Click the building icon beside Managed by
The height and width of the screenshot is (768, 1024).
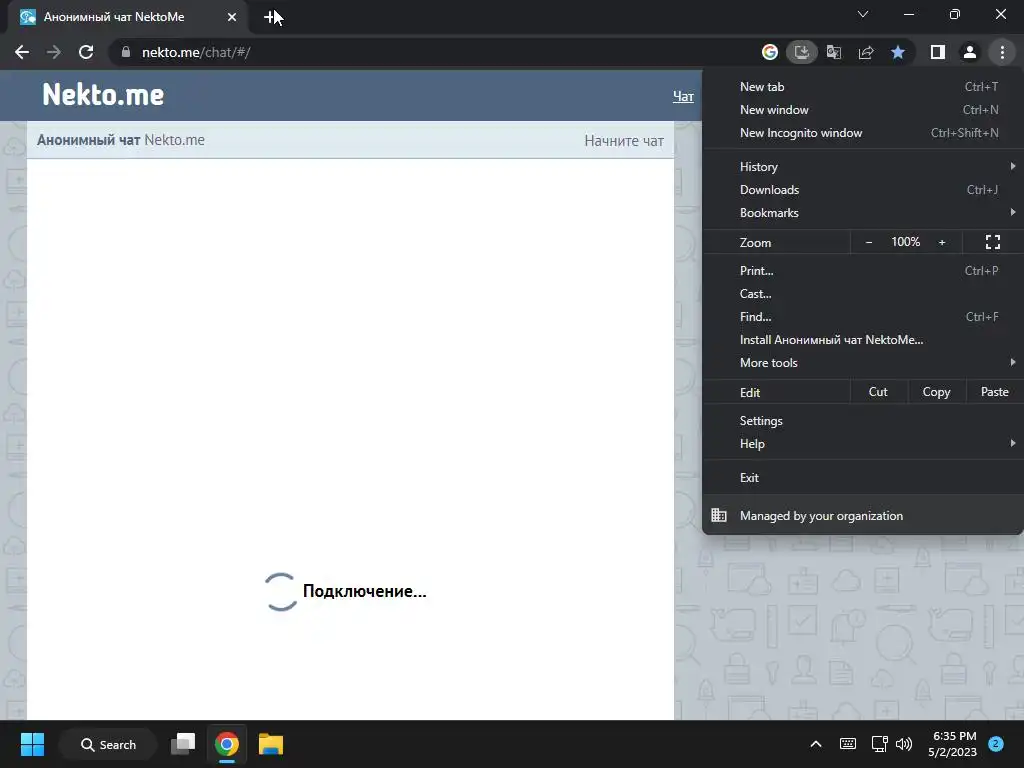(x=719, y=515)
